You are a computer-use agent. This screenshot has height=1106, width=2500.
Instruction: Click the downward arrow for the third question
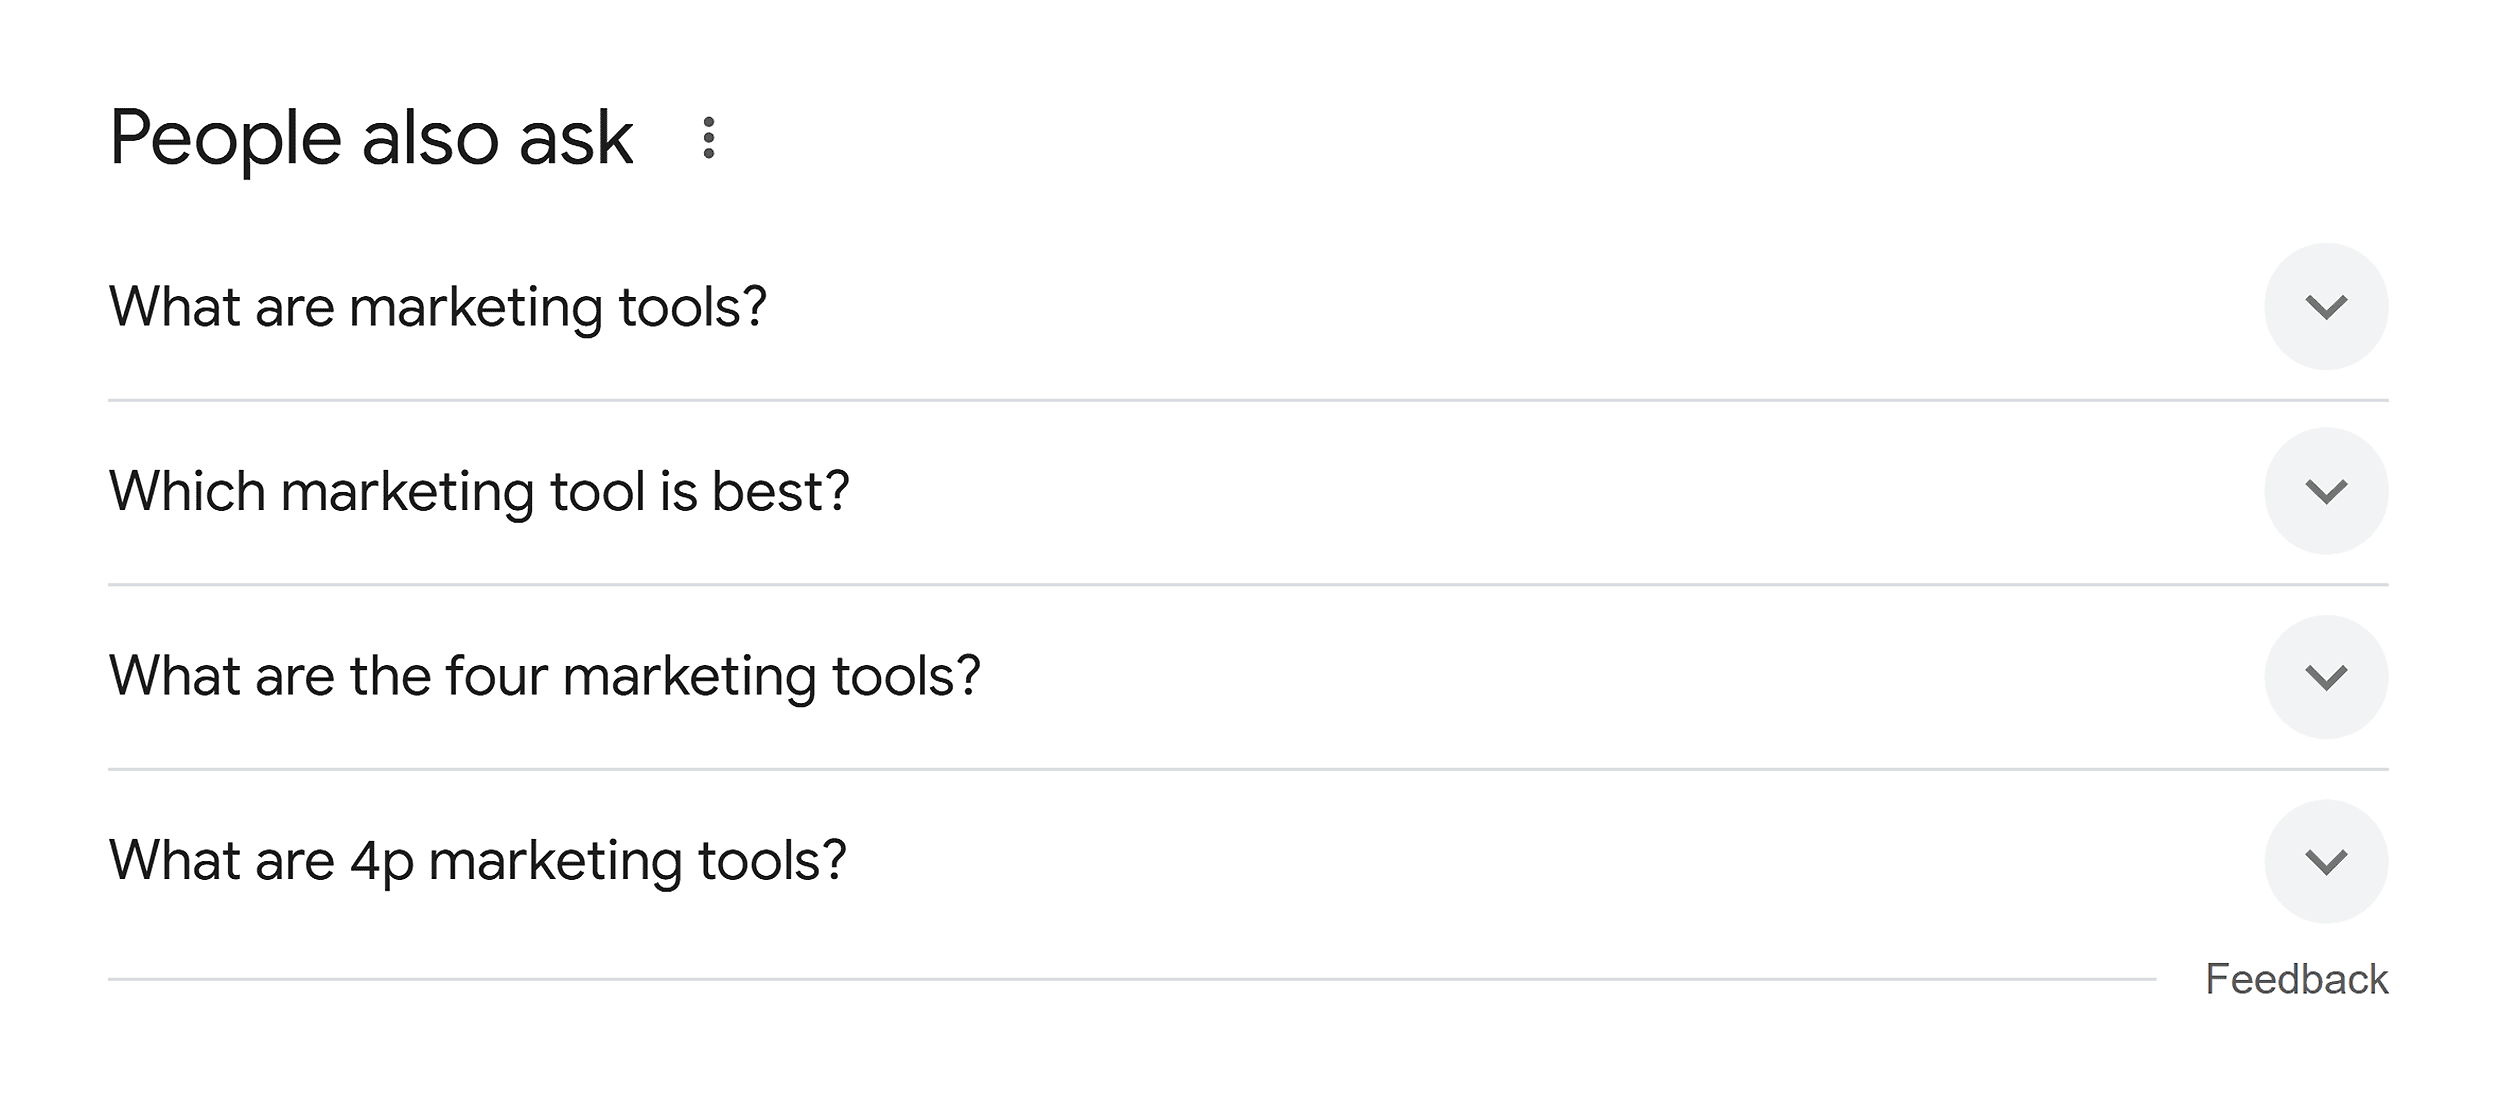(2326, 675)
